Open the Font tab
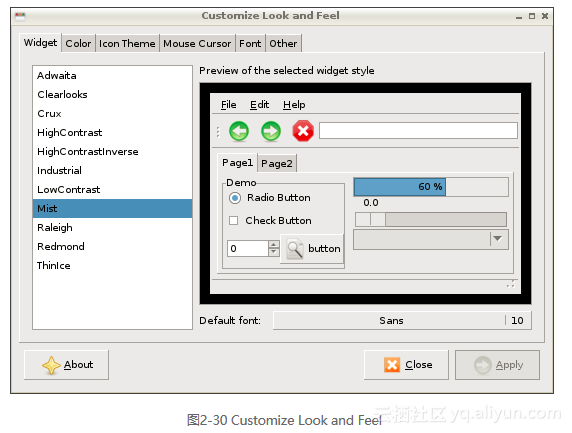 point(250,43)
